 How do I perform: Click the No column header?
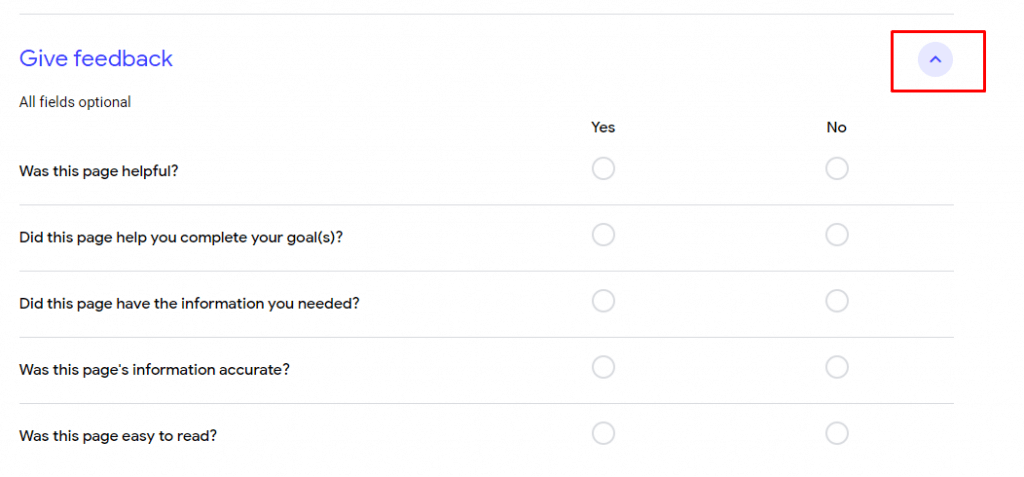tap(837, 127)
